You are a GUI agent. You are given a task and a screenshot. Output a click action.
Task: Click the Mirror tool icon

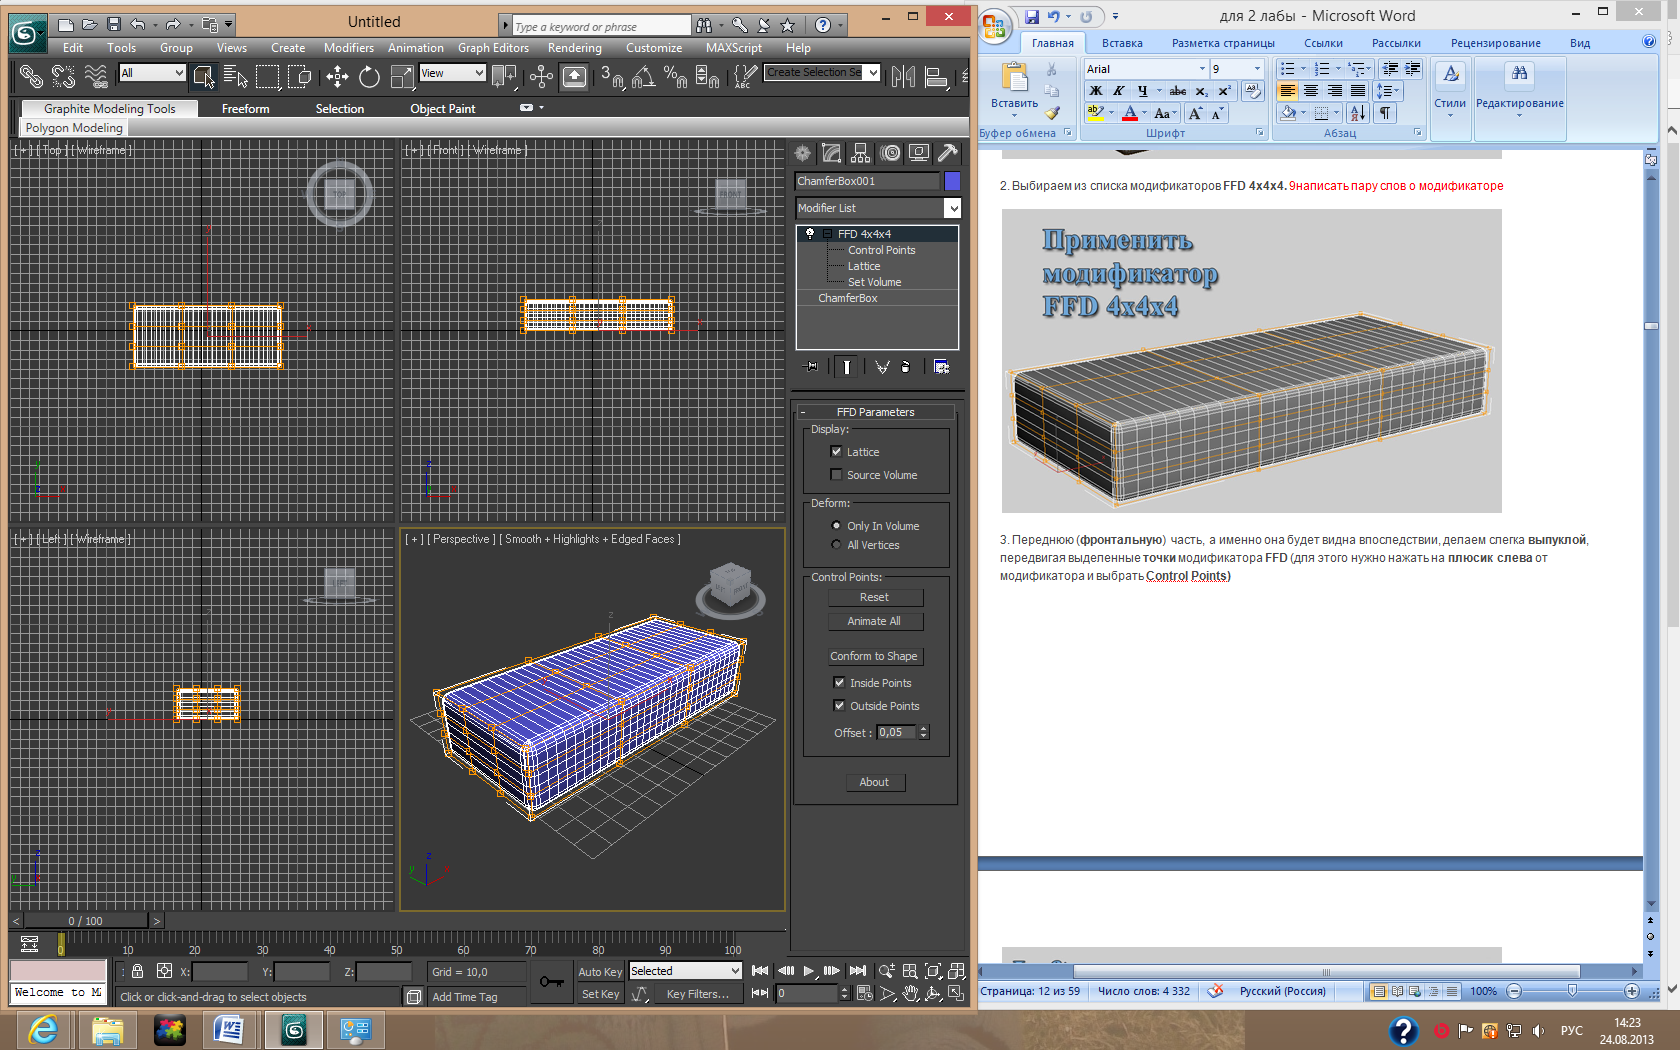pos(903,76)
